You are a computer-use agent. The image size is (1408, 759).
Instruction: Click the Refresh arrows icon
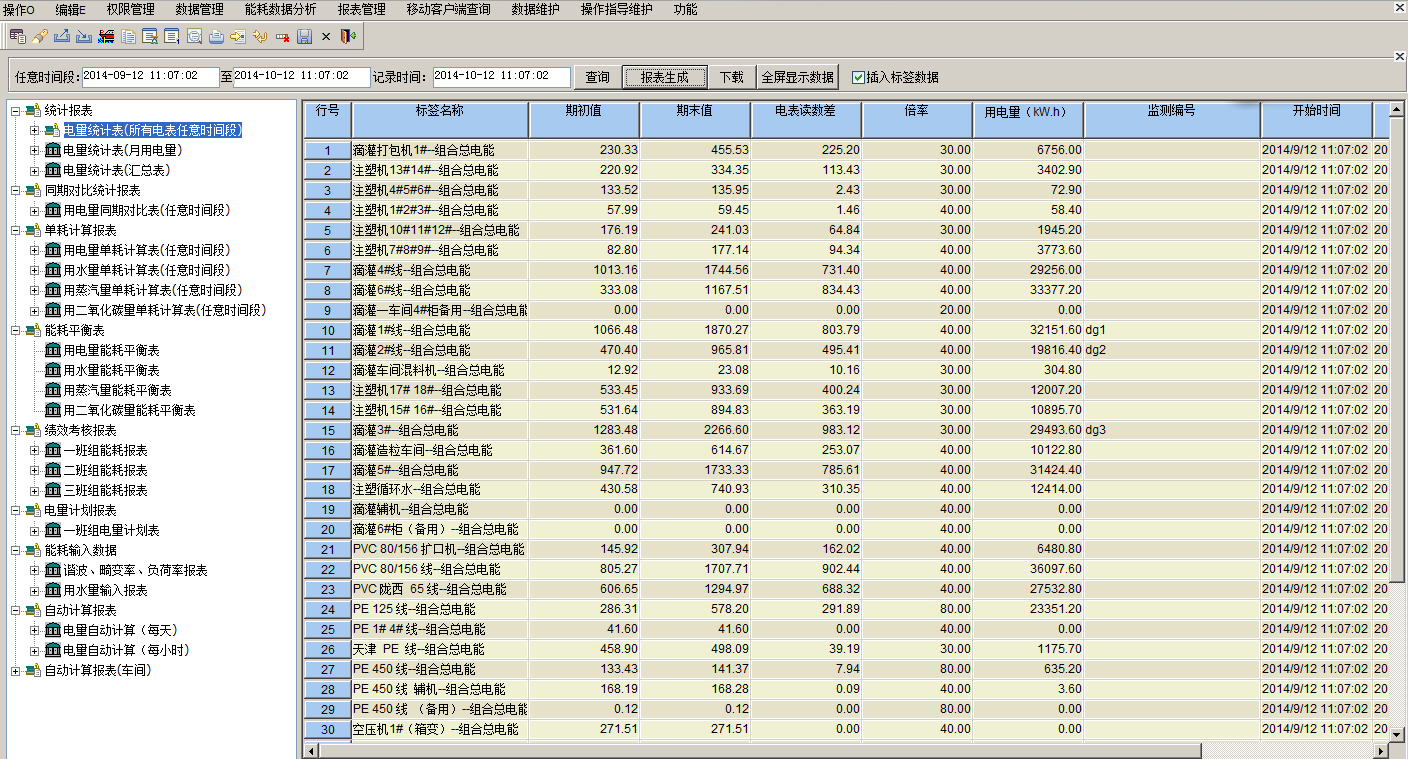(261, 35)
